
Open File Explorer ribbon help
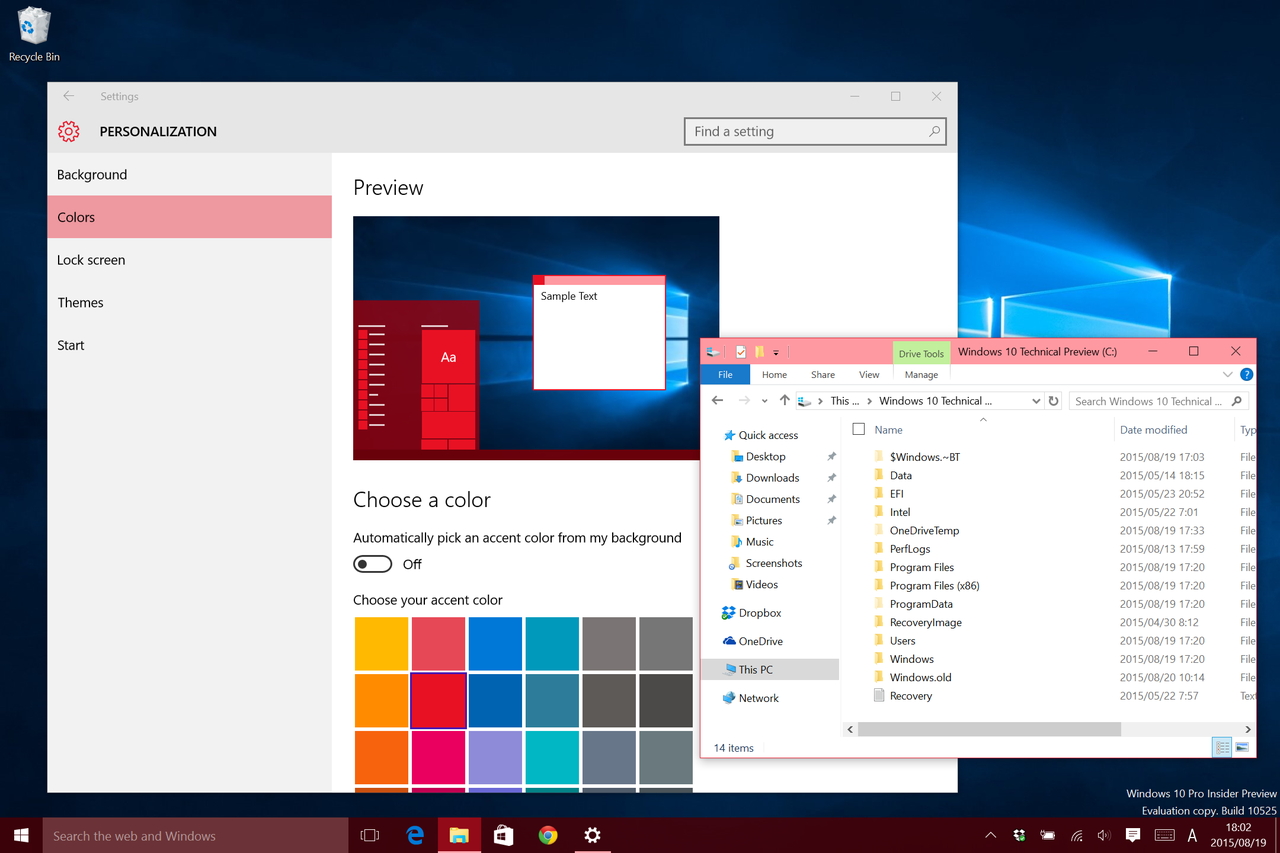(1246, 375)
